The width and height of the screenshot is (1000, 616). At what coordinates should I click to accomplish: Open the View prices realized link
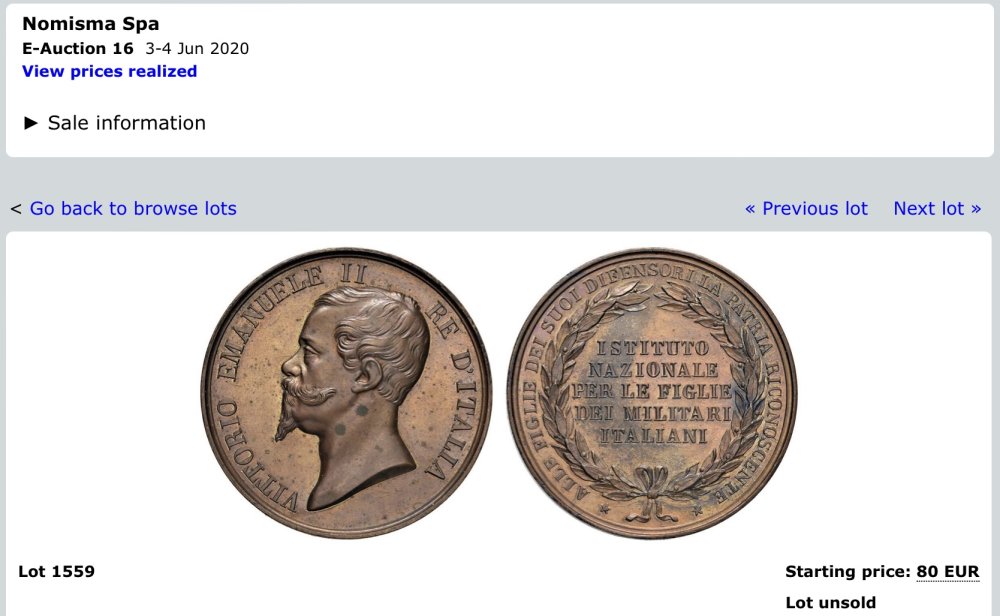pyautogui.click(x=109, y=71)
